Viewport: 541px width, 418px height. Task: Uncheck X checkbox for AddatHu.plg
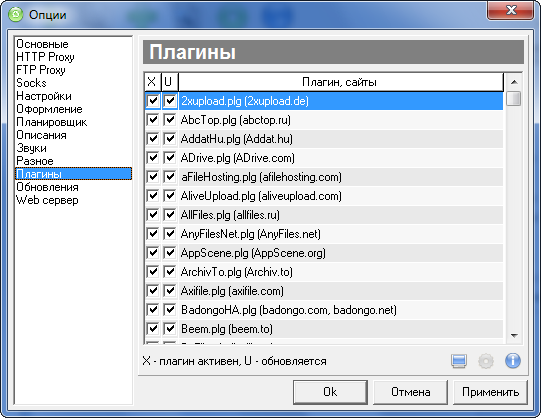tap(153, 139)
